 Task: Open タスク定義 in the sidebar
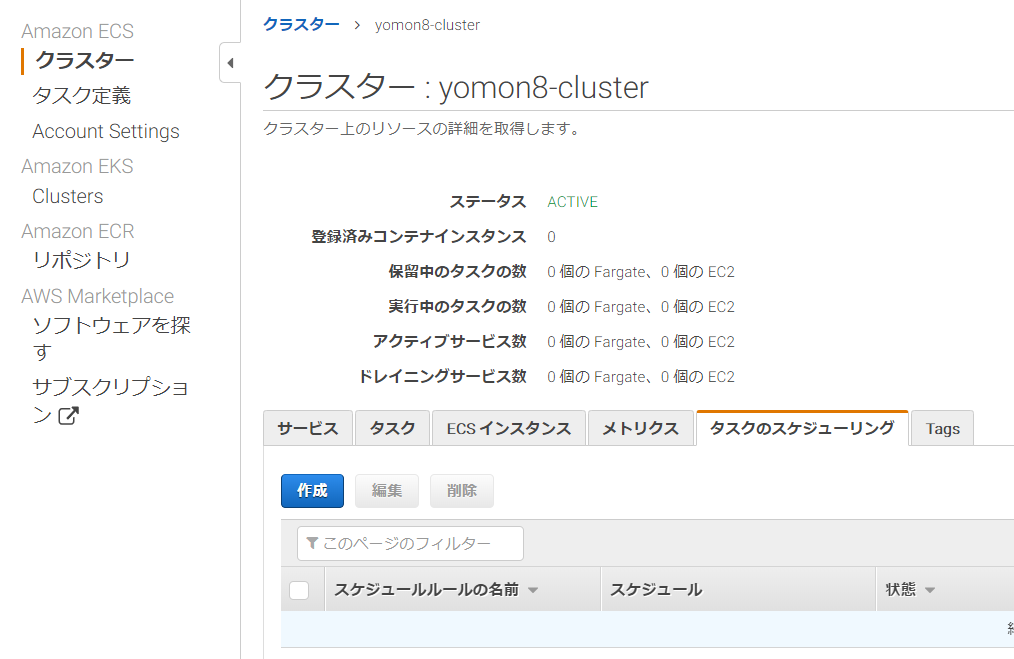[x=82, y=96]
